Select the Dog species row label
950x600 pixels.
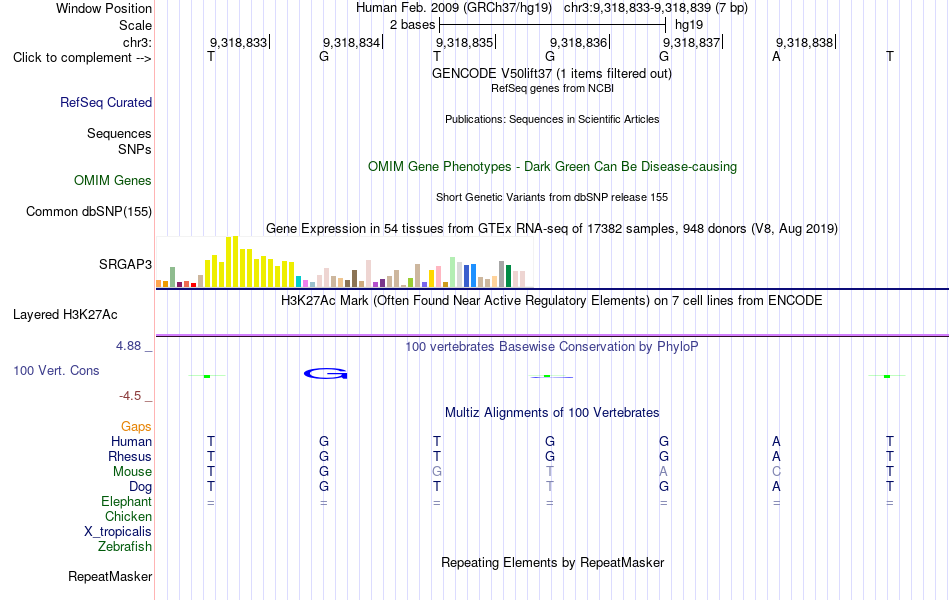point(141,487)
